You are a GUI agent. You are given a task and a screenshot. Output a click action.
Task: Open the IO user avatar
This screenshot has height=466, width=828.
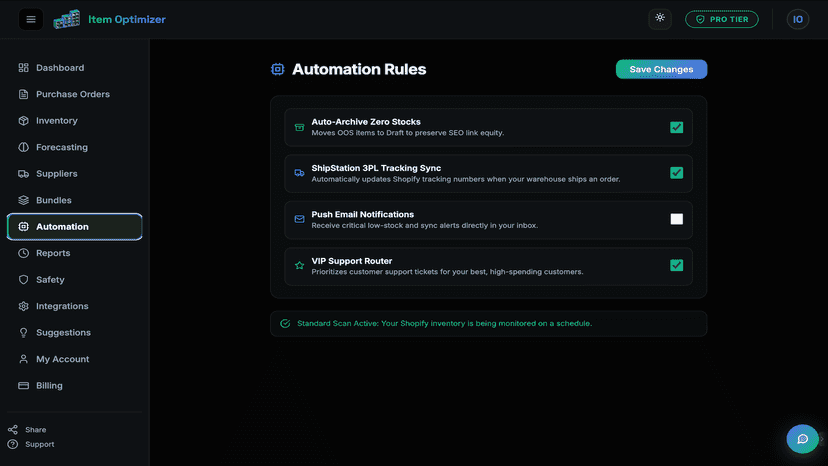pos(797,19)
